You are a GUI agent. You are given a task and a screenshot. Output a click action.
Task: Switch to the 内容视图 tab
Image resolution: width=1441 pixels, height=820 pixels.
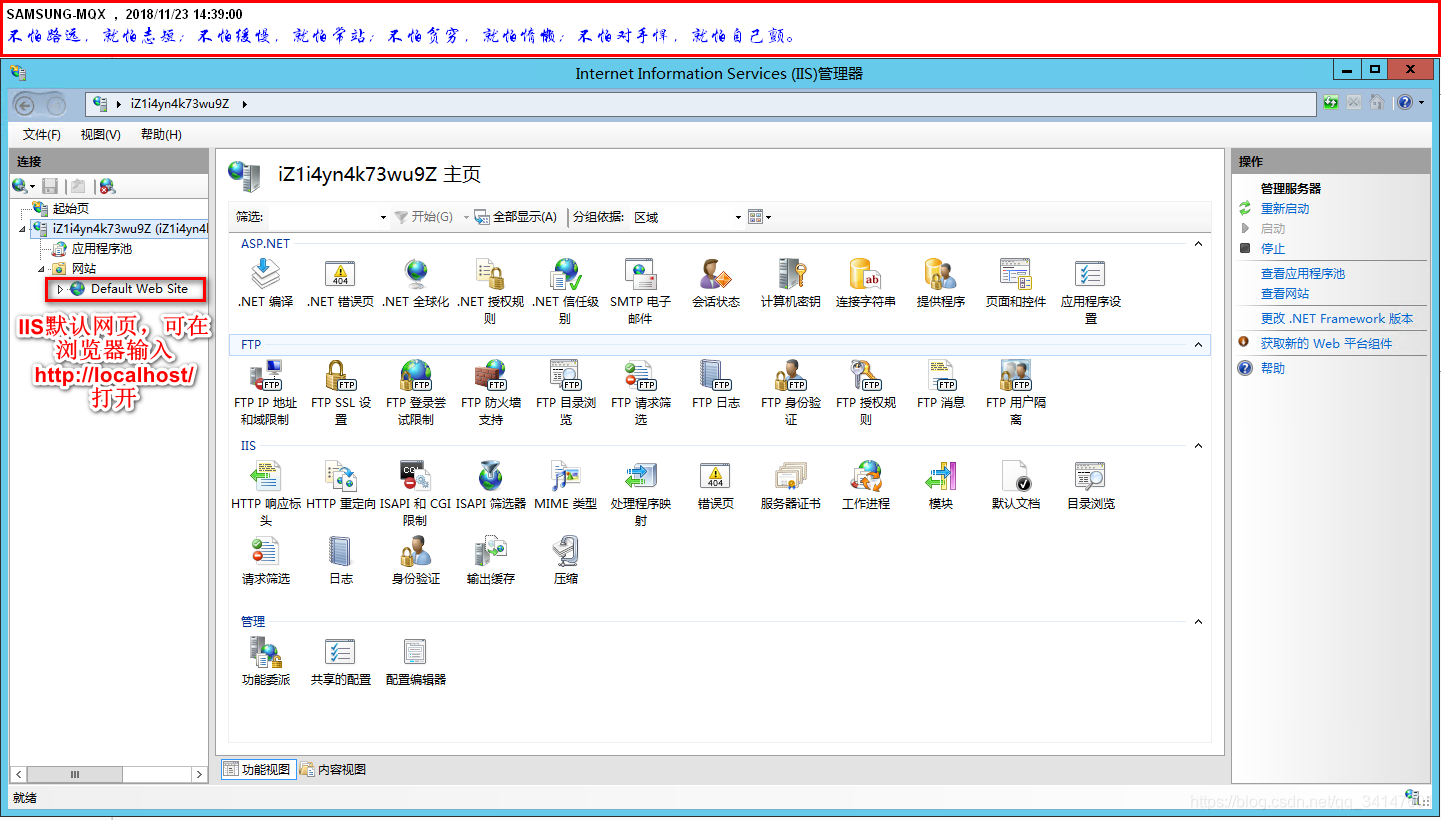[x=333, y=769]
